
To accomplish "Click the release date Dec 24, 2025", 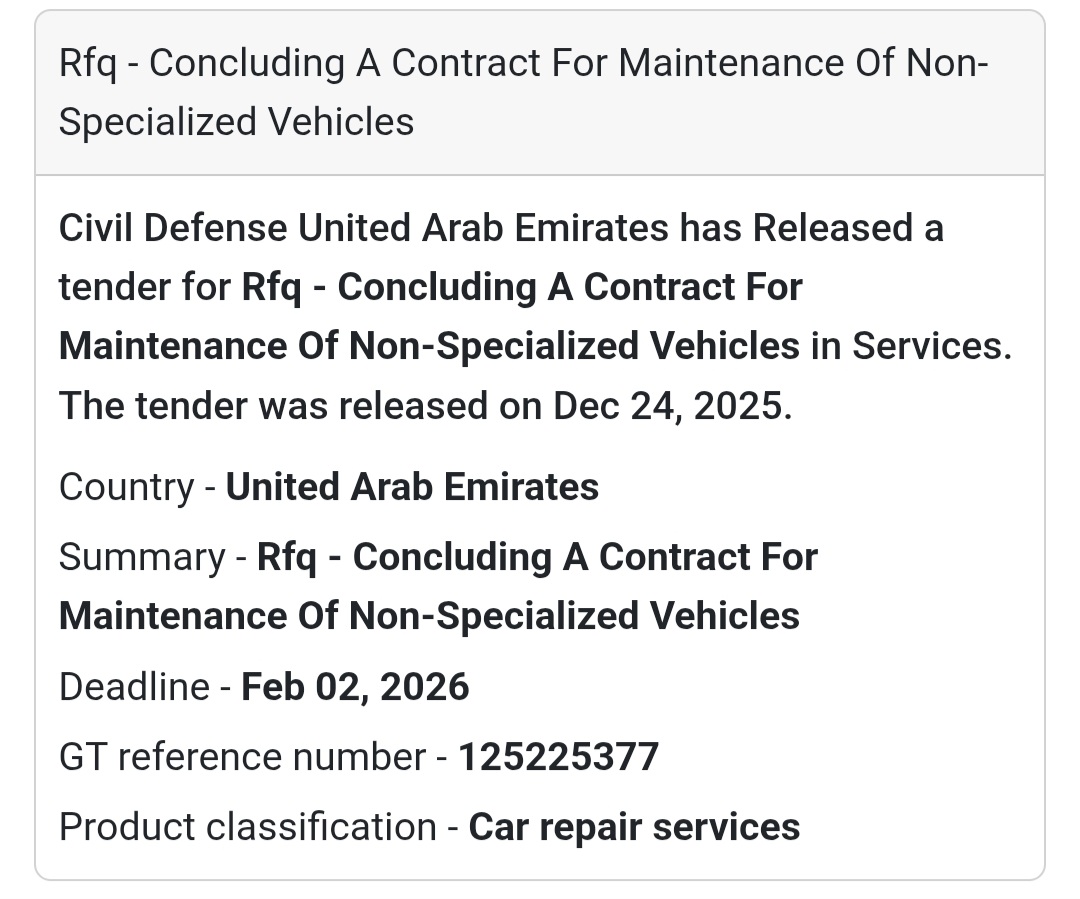I will (669, 405).
